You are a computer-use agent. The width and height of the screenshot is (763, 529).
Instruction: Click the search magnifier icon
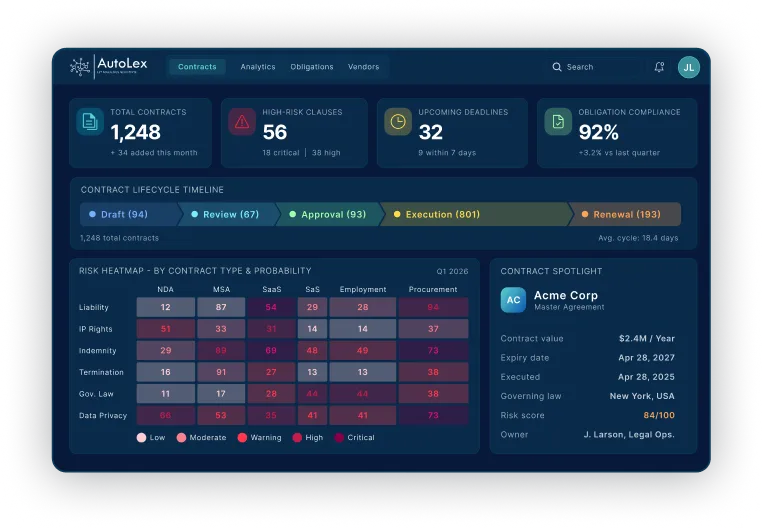[x=557, y=67]
